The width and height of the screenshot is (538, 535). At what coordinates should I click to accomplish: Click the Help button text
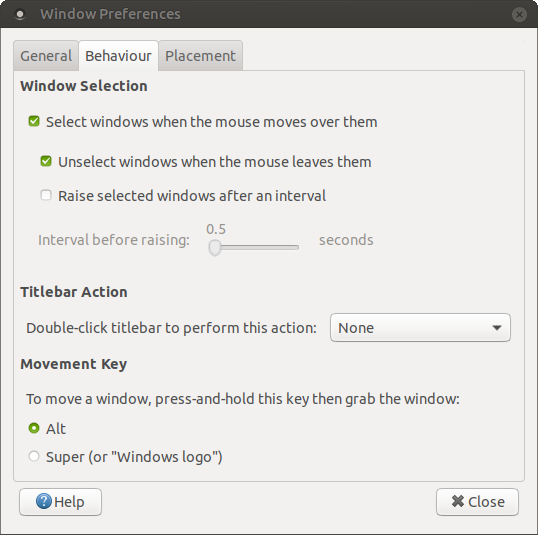(69, 502)
